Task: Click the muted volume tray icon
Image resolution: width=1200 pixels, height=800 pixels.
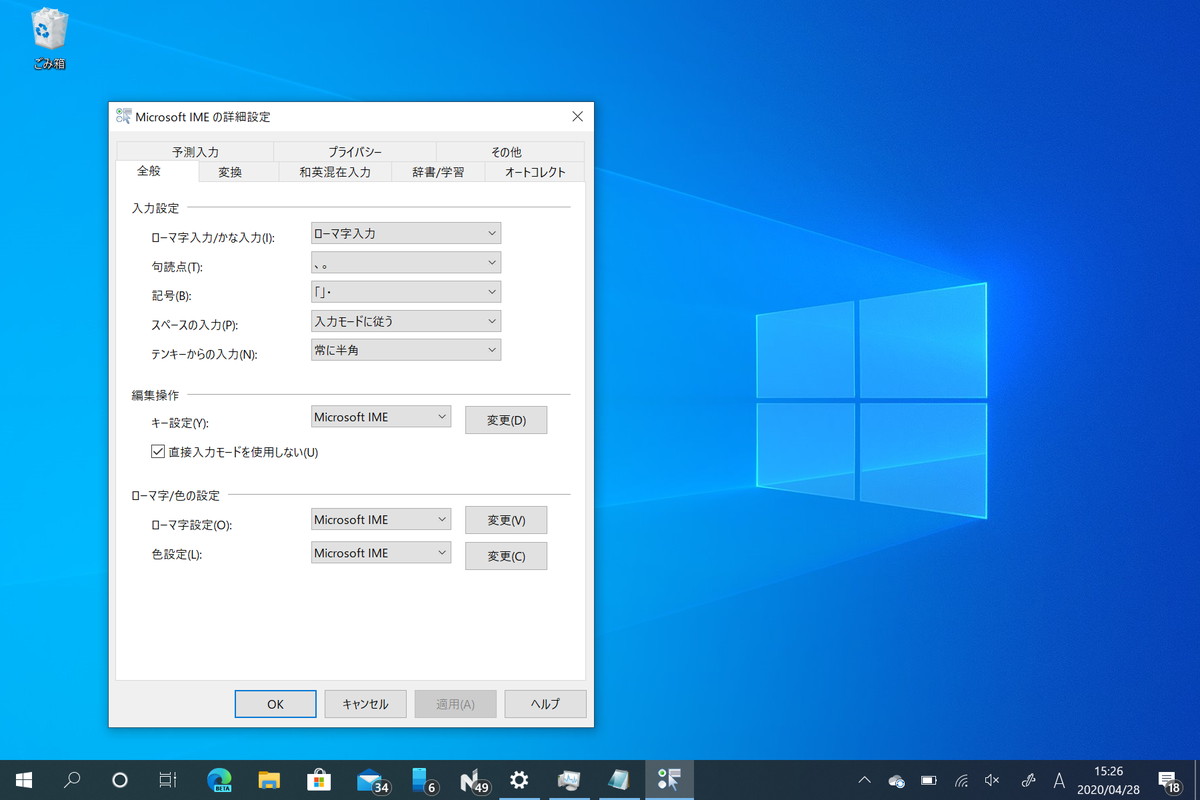Action: coord(992,779)
